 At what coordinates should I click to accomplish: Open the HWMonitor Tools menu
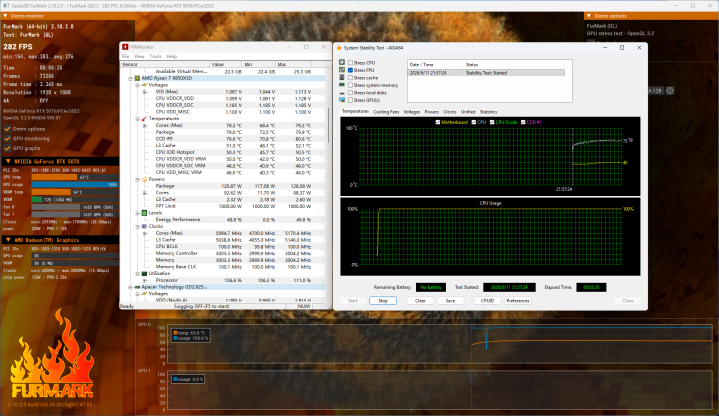click(155, 56)
